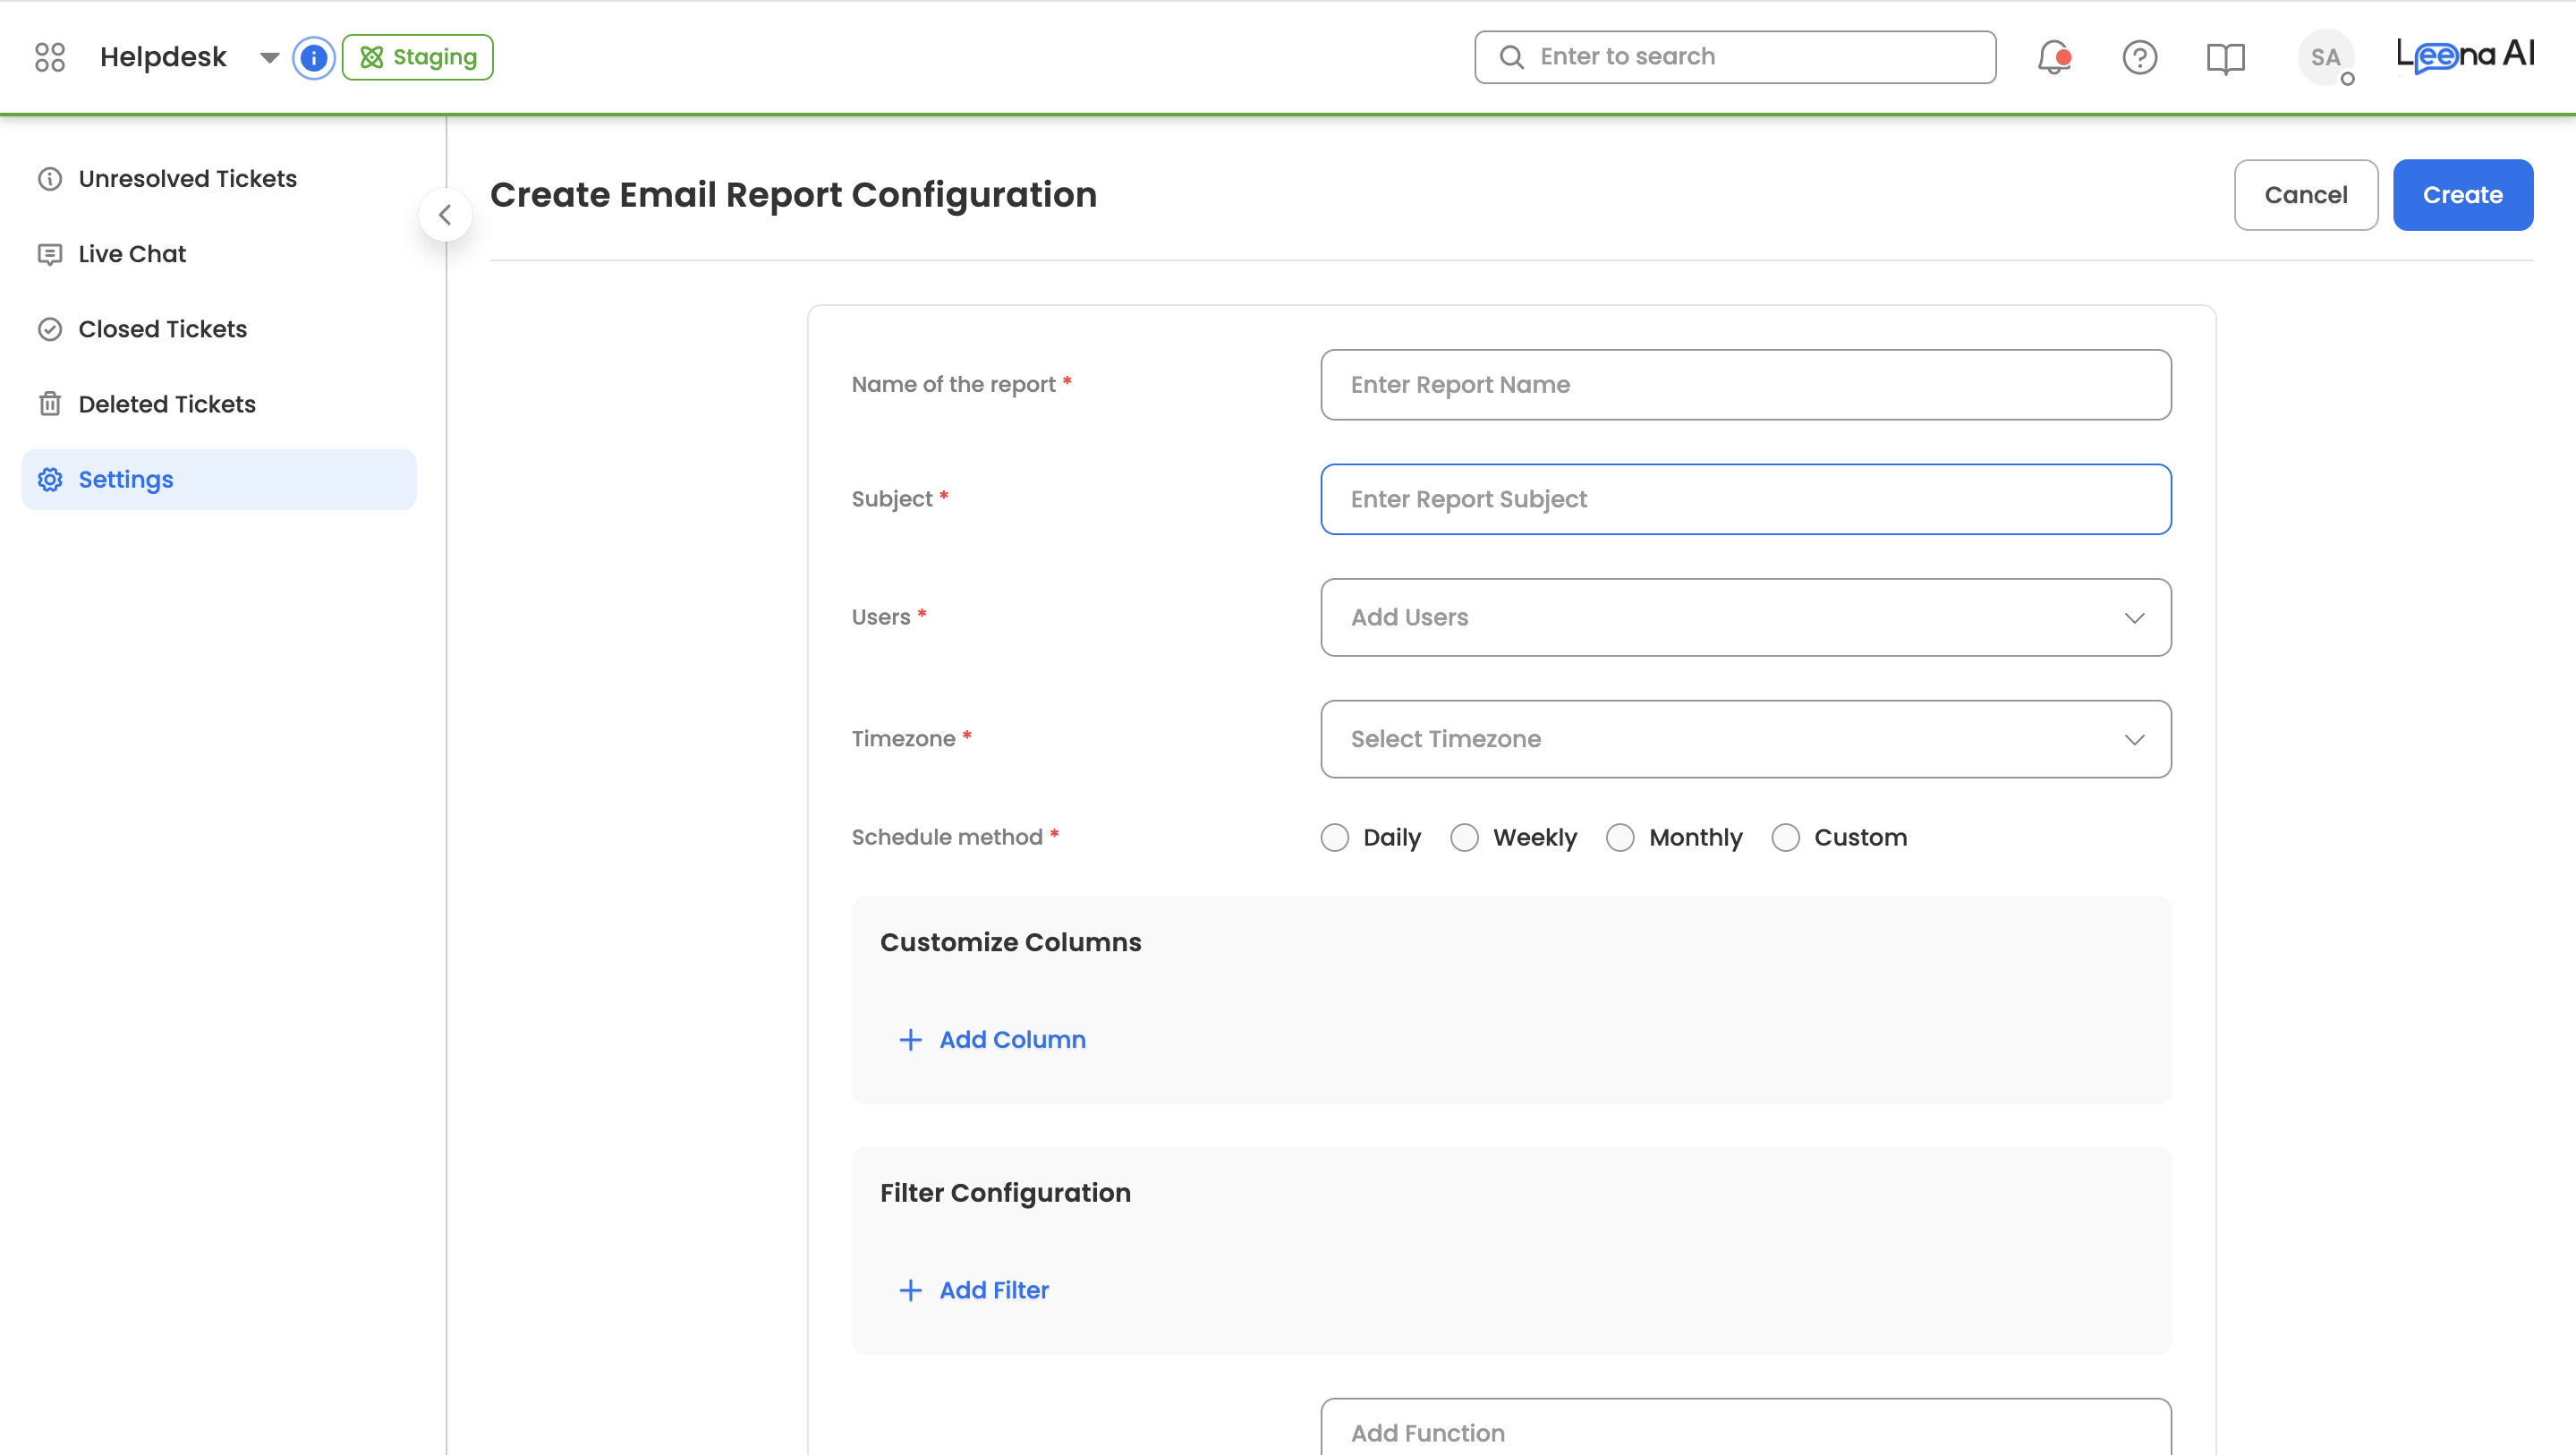Choose the Custom schedule option
The image size is (2576, 1455).
pos(1785,837)
